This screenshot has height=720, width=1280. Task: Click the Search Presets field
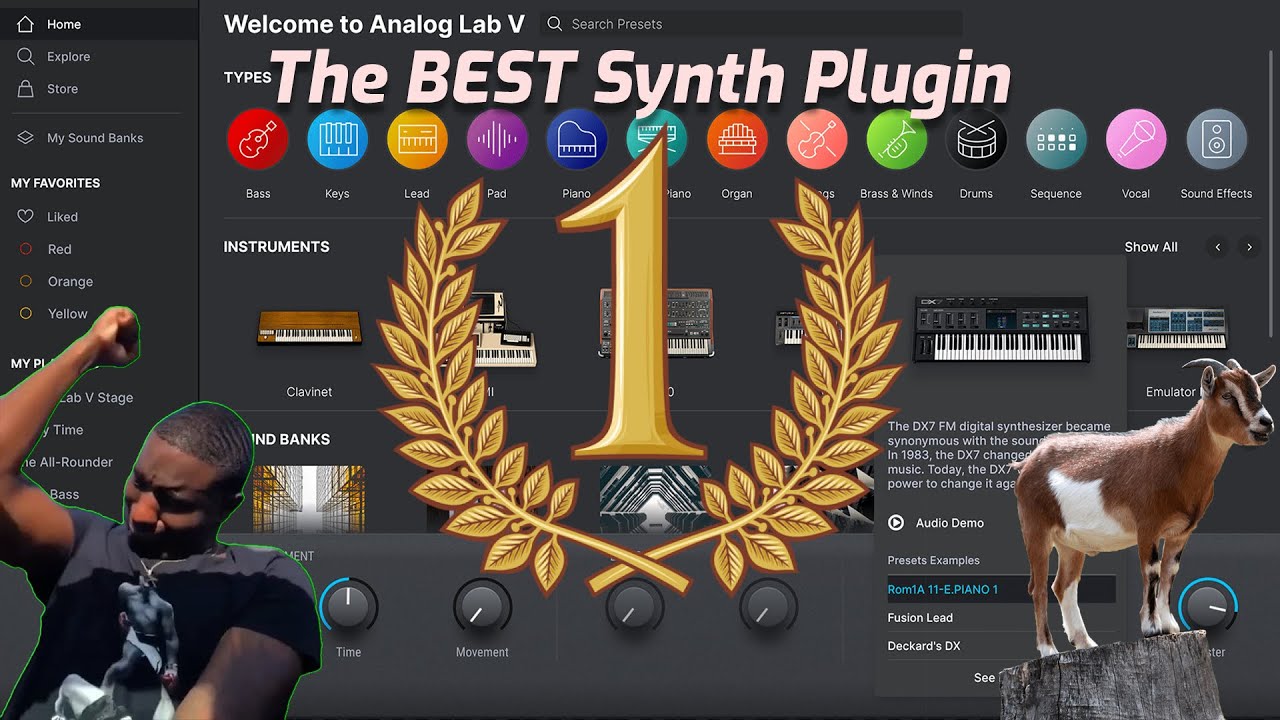click(x=752, y=24)
